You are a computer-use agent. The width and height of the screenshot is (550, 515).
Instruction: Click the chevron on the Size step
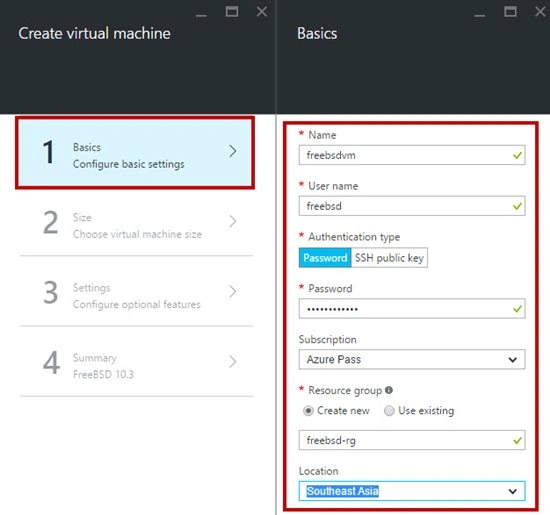tap(233, 221)
